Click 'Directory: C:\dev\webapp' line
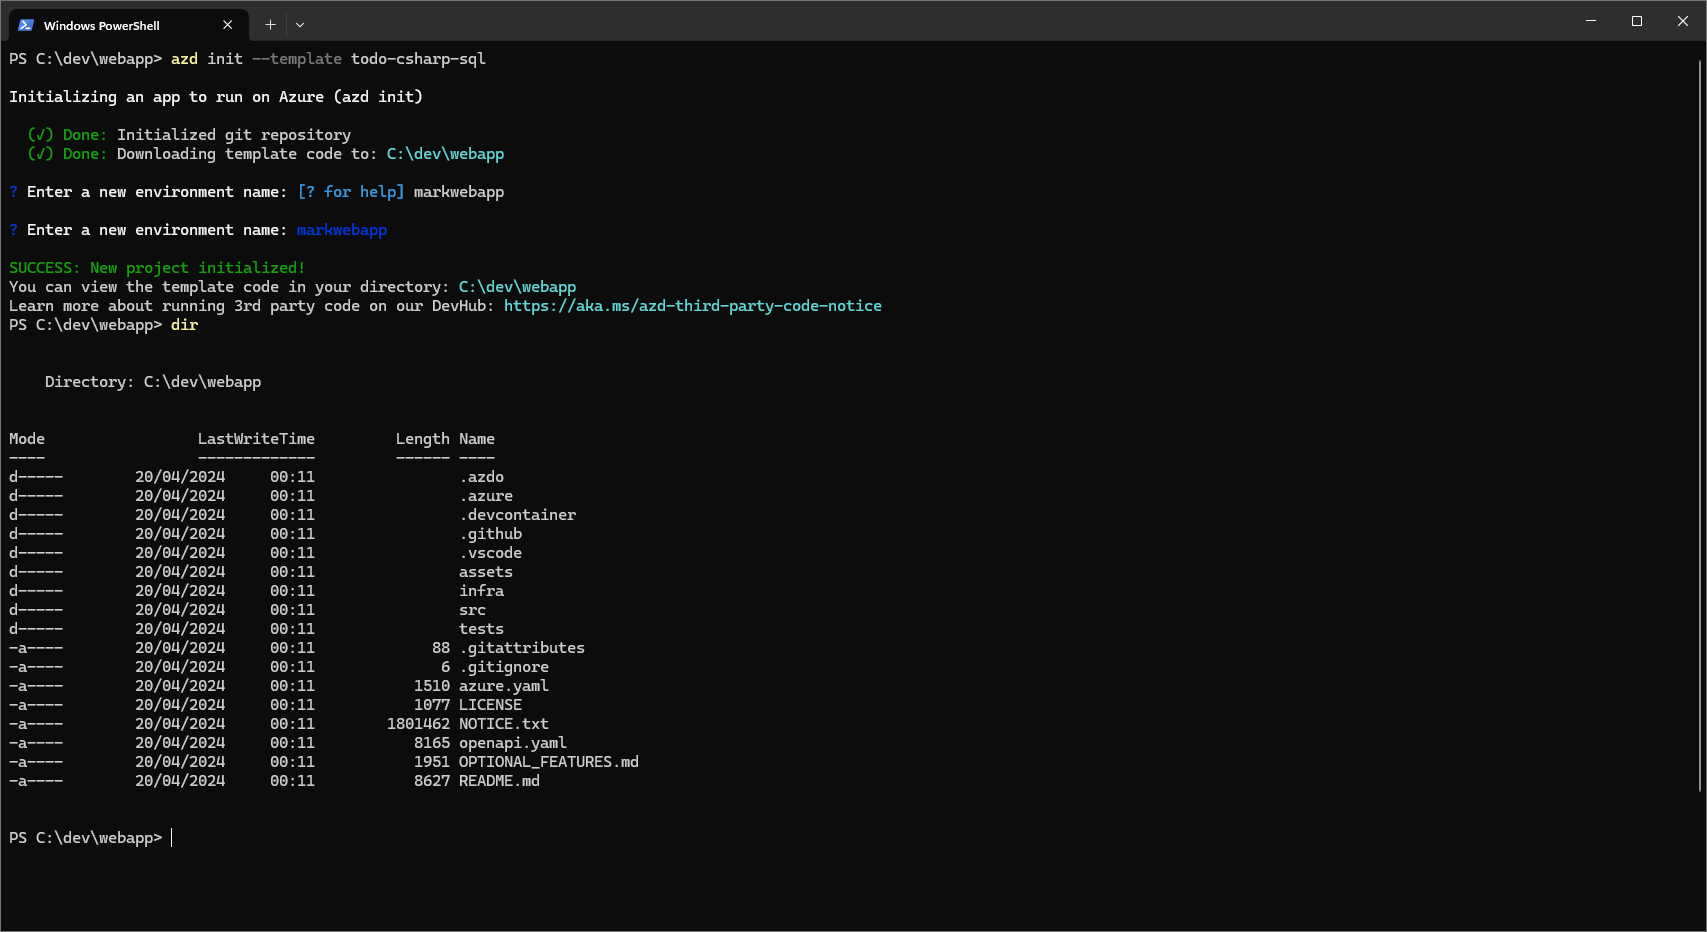The height and width of the screenshot is (932, 1707). point(153,382)
